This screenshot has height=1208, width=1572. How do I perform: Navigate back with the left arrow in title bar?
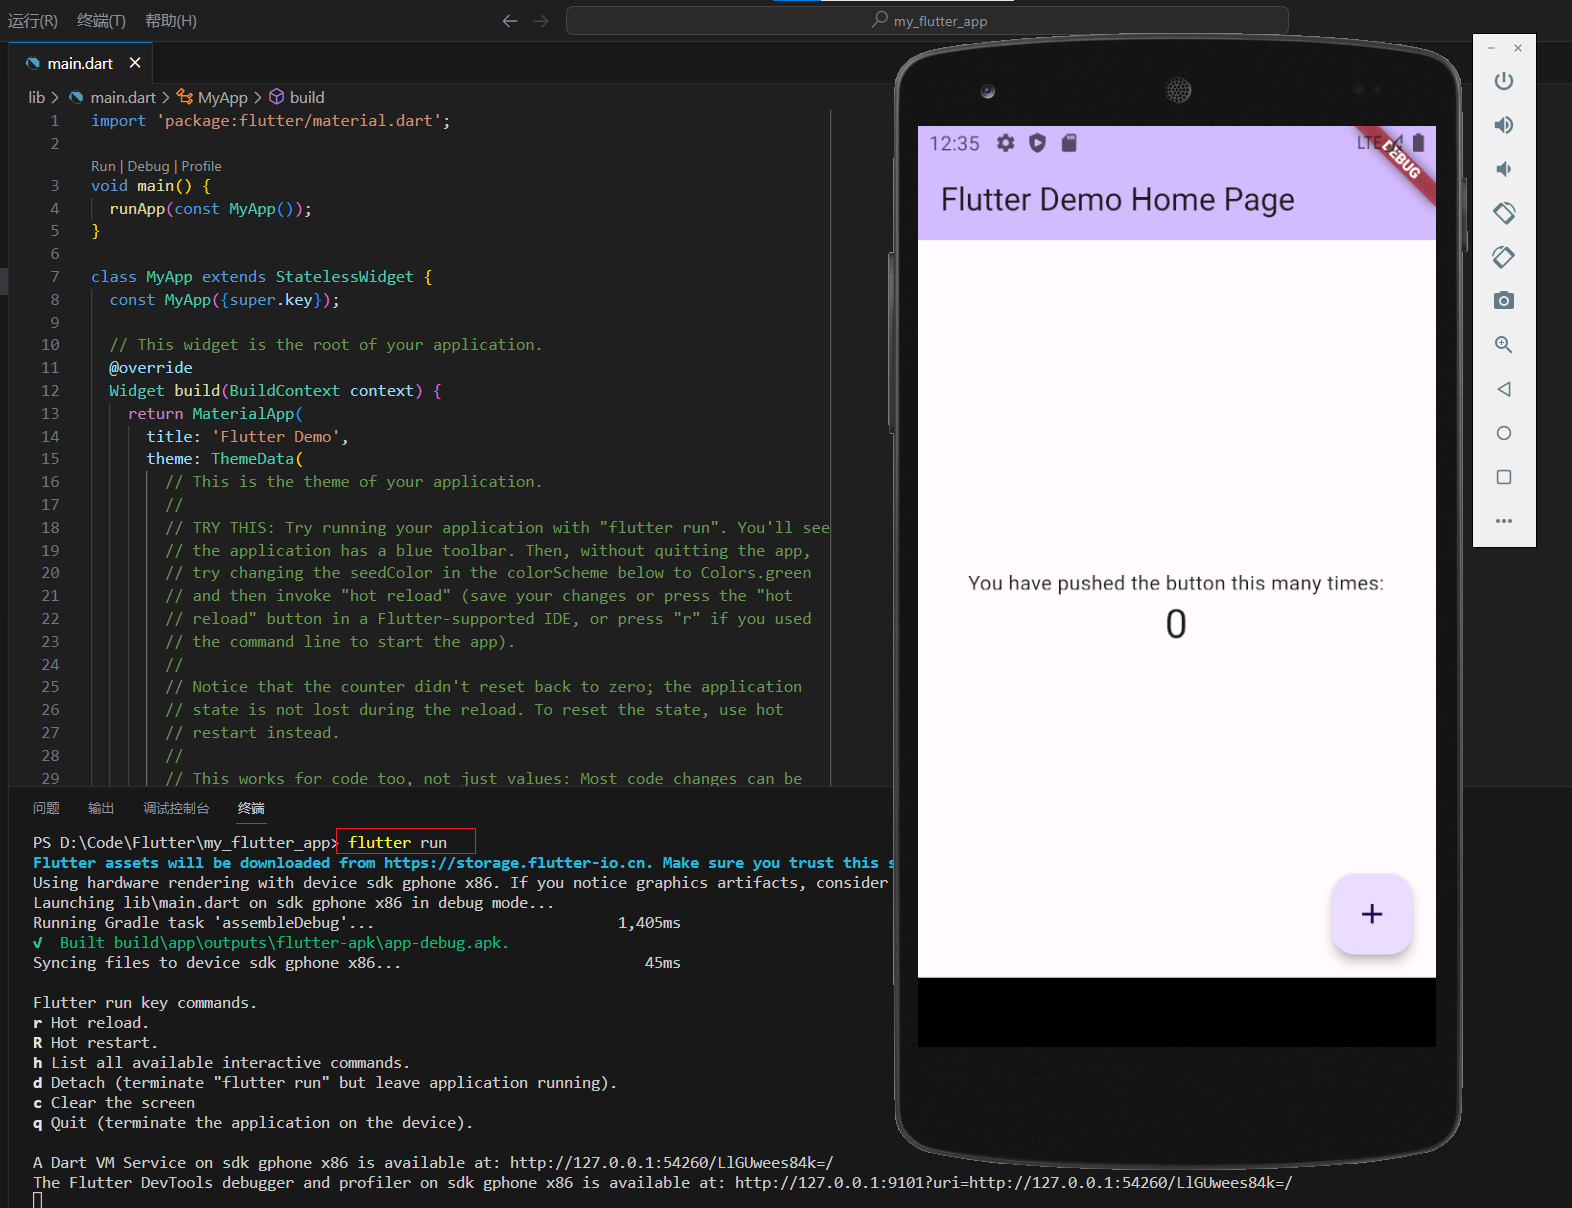tap(510, 21)
